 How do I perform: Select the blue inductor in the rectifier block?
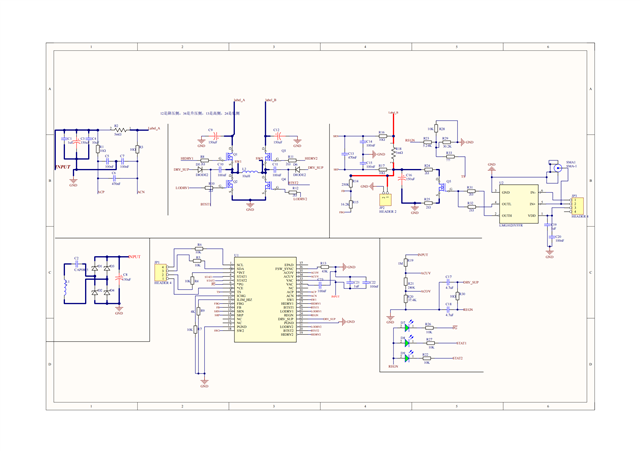65,288
